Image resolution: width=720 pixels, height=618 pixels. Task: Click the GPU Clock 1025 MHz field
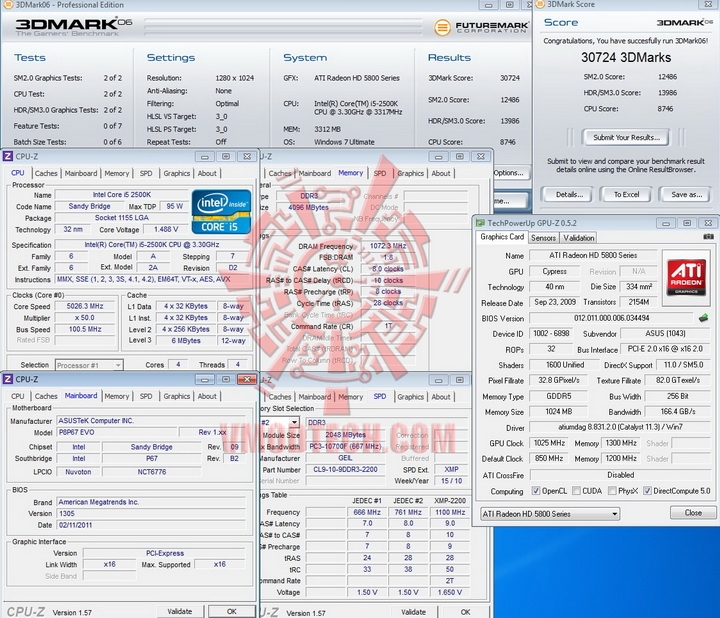pos(549,444)
